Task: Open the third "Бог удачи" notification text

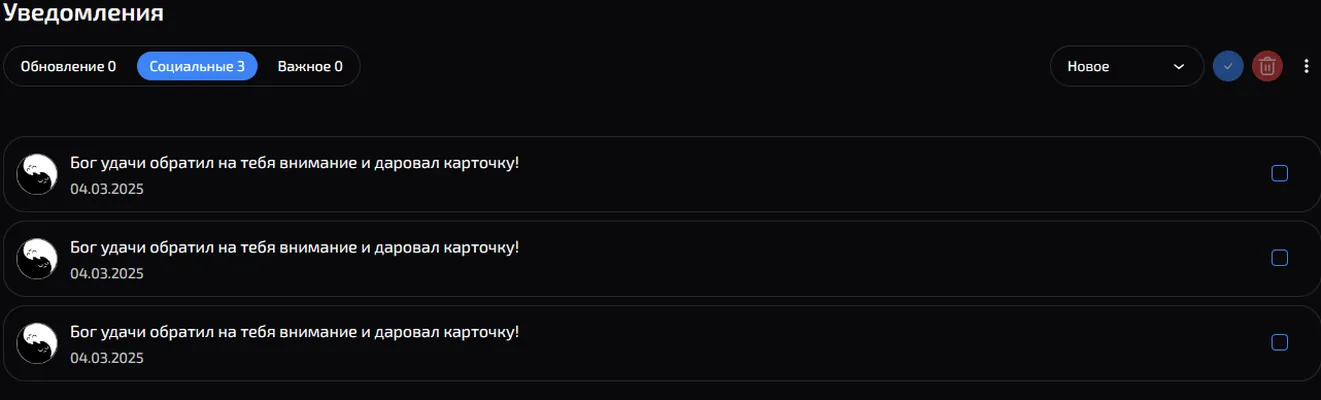Action: [294, 331]
